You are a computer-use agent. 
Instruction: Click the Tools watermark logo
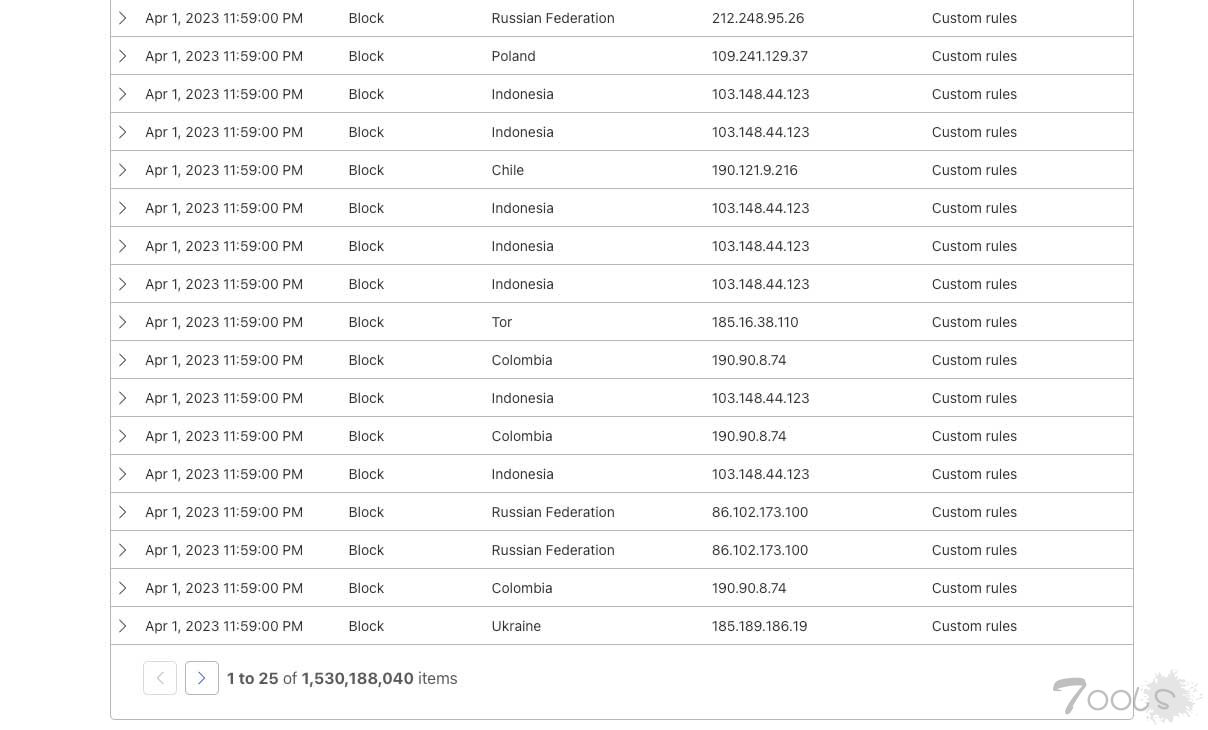click(1126, 697)
